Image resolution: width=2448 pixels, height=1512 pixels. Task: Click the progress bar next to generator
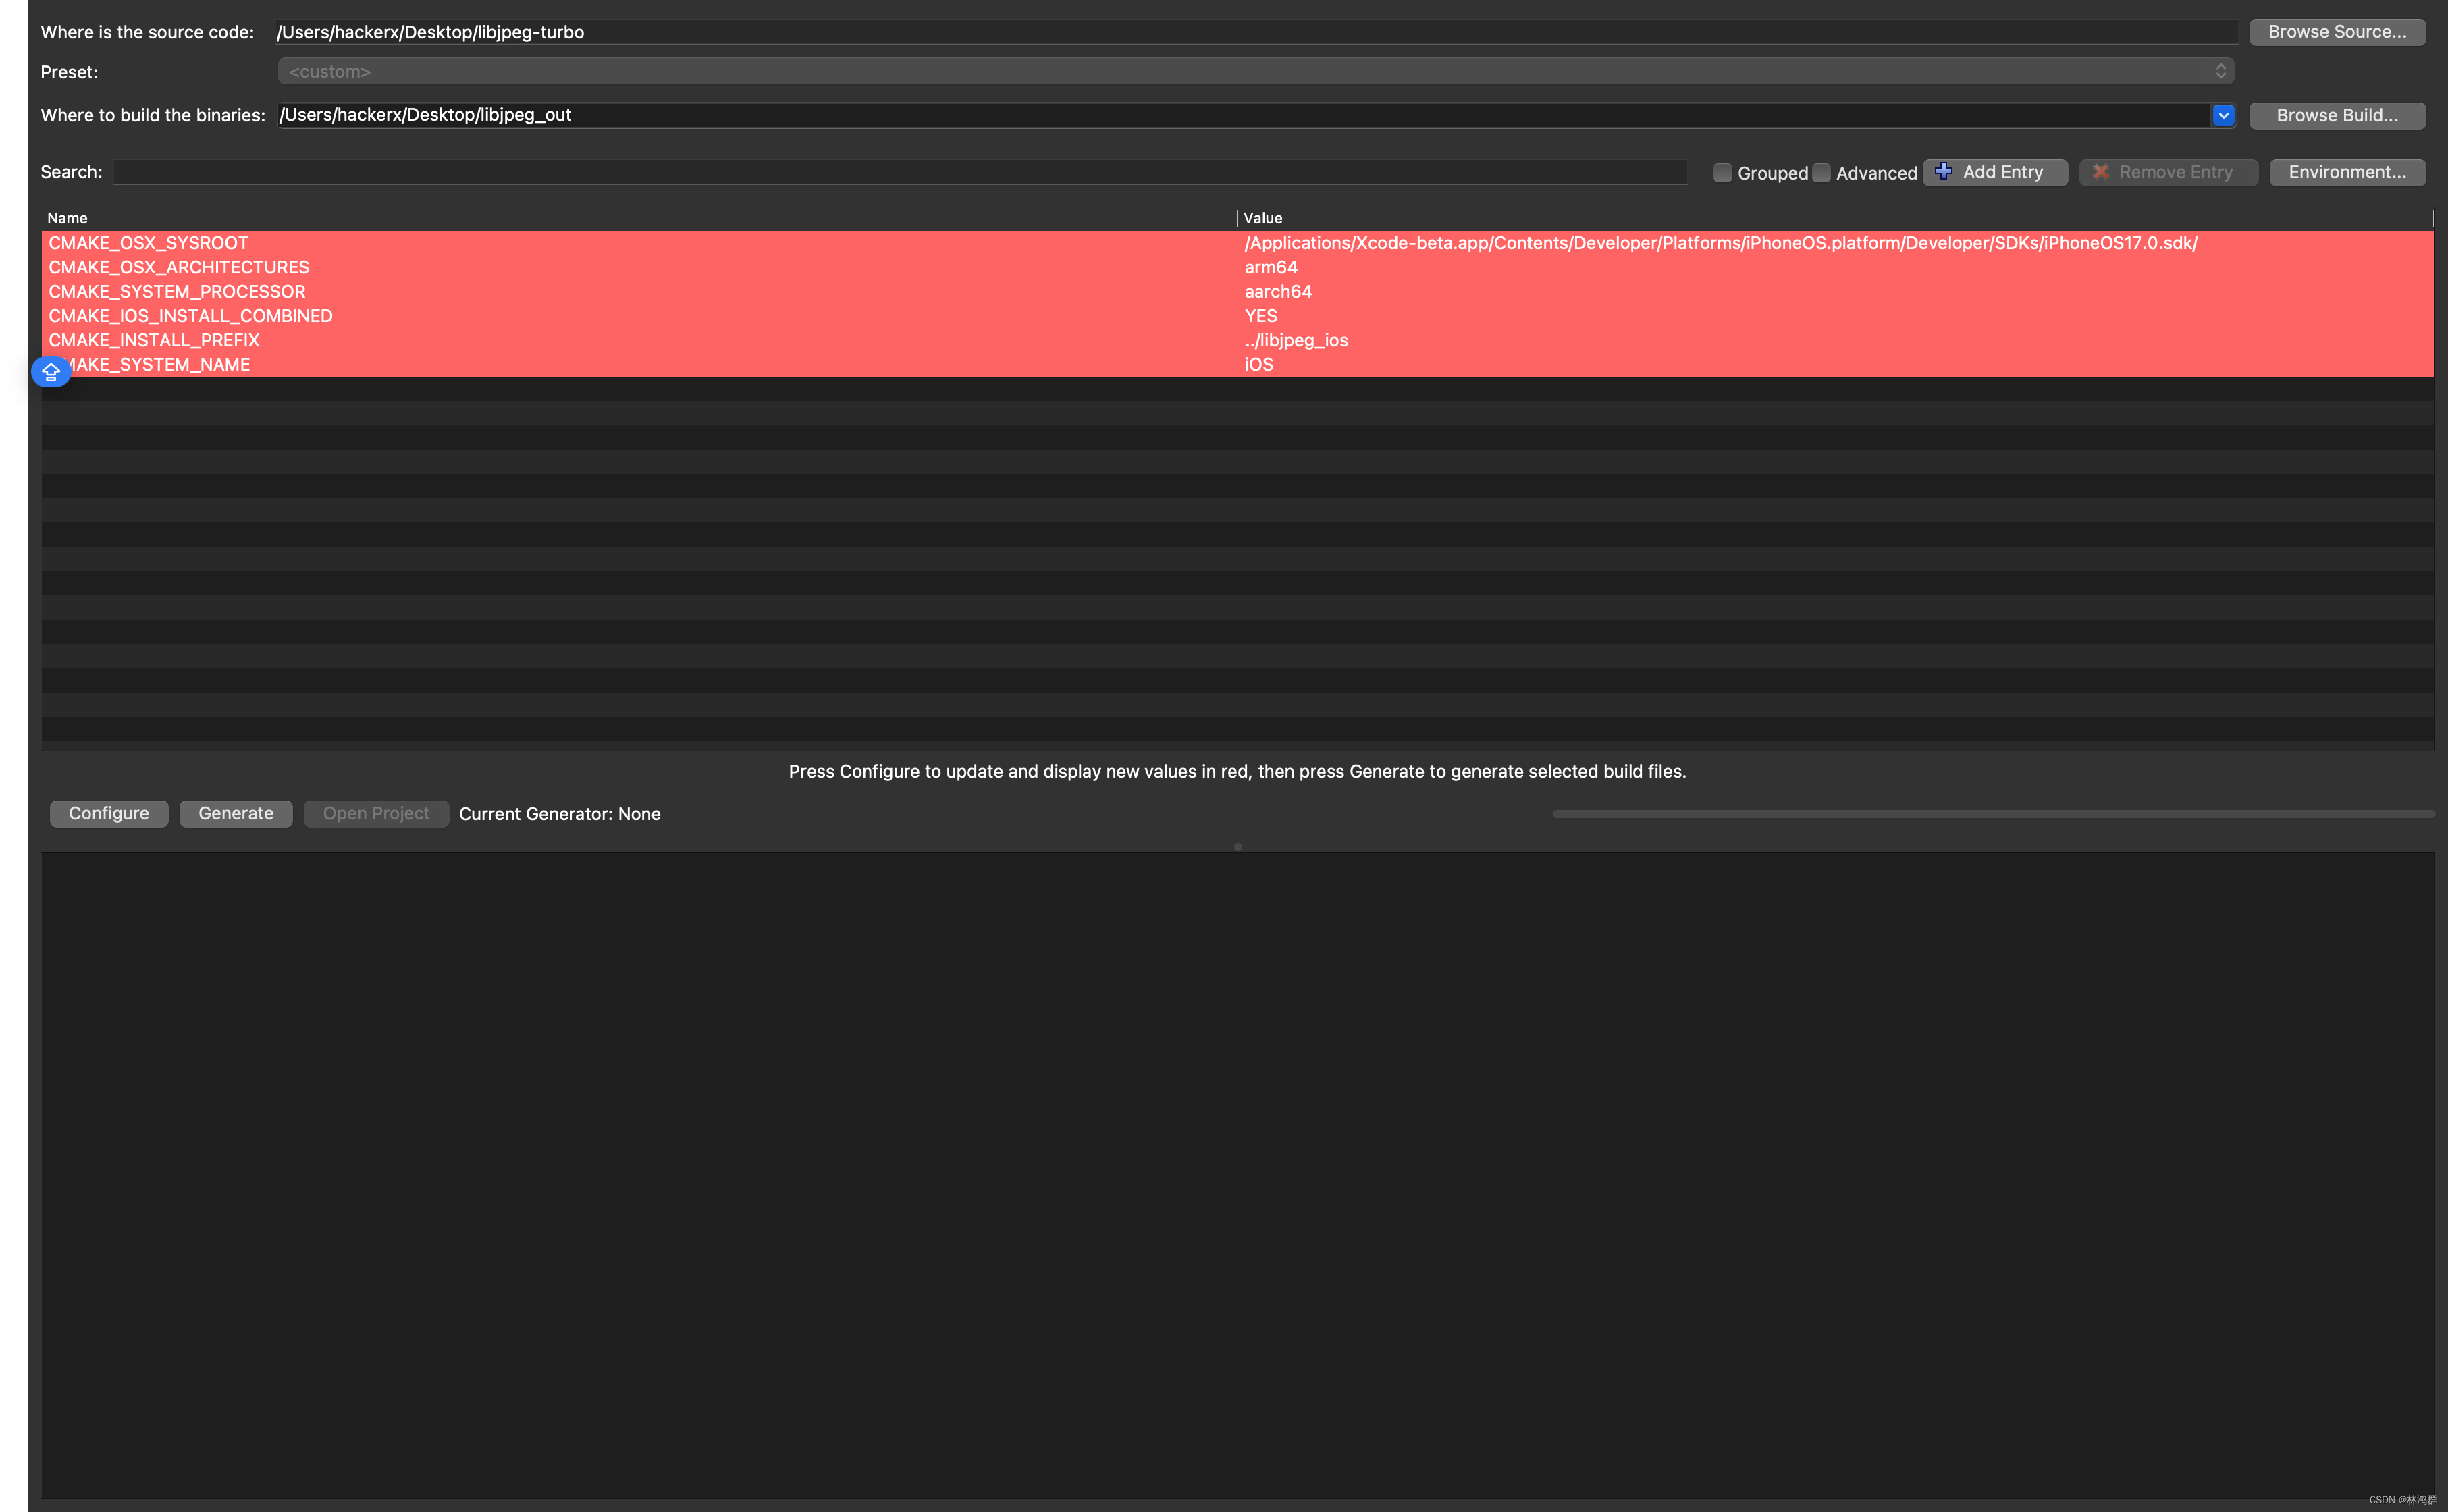point(1992,814)
